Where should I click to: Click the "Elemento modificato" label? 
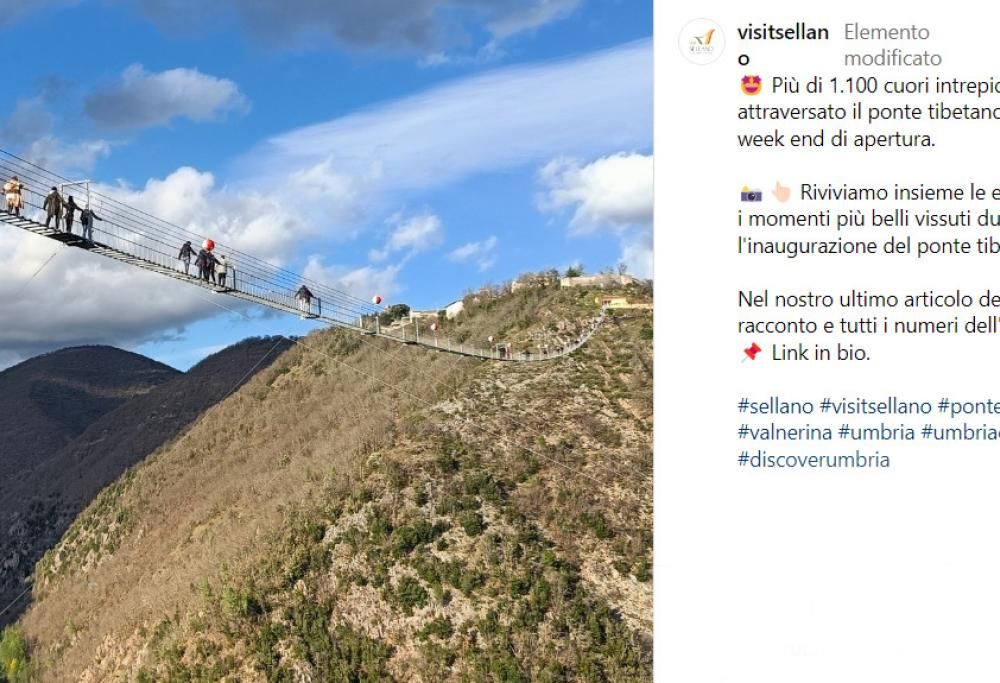[x=892, y=45]
